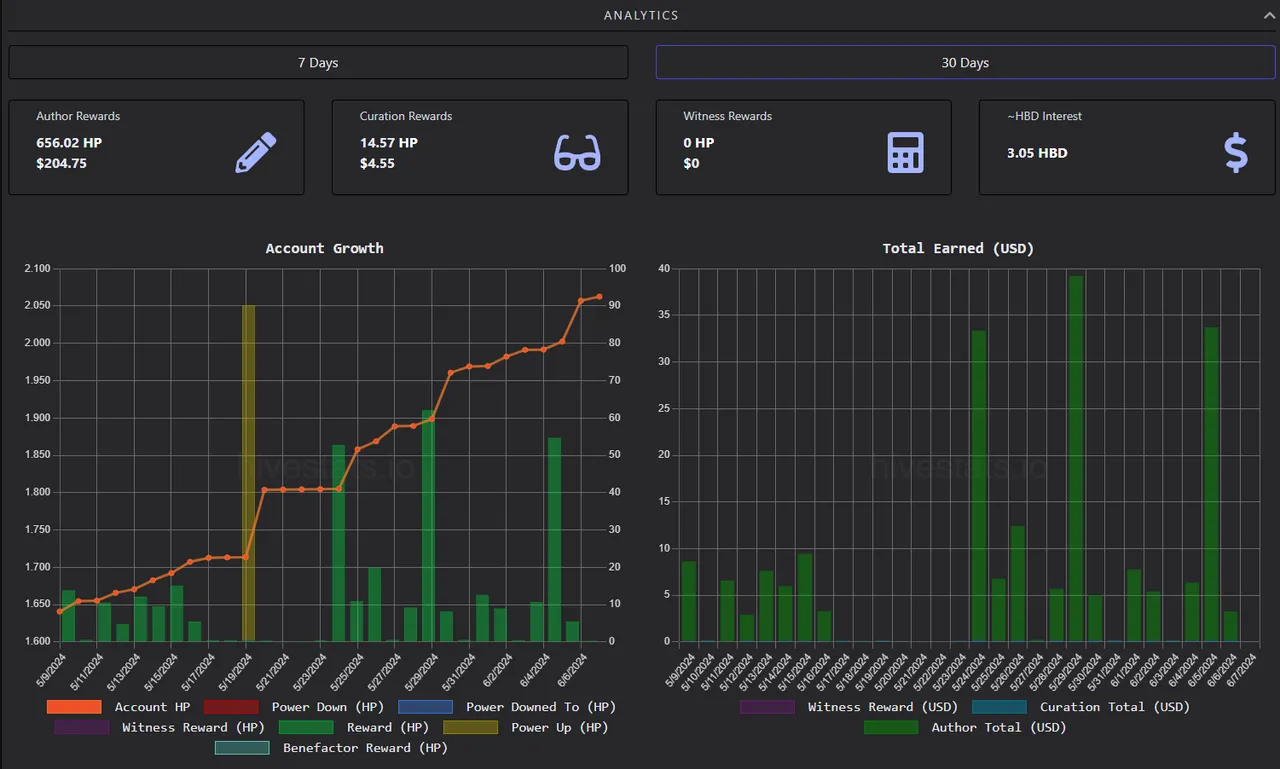Click the Witness Rewards calculator icon
The image size is (1280, 769).
(x=906, y=153)
